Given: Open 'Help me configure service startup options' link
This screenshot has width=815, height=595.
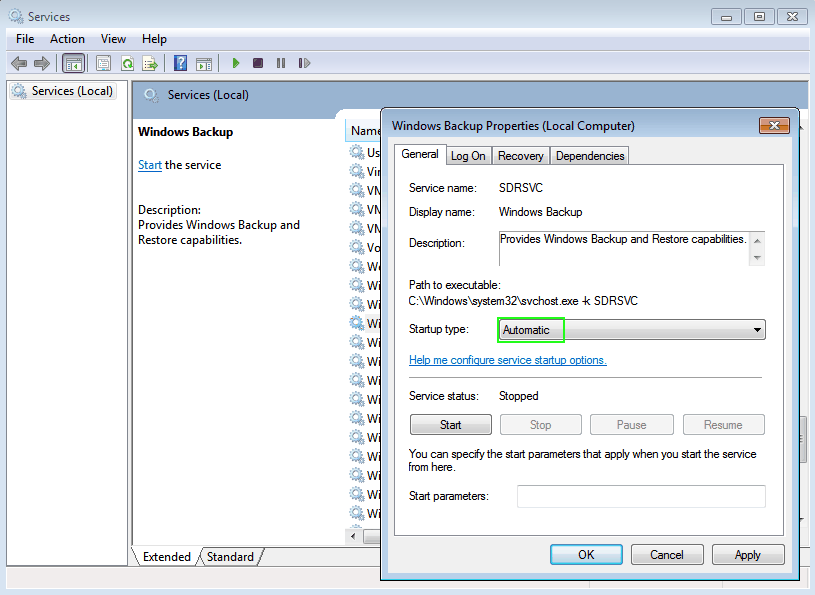Looking at the screenshot, I should click(x=508, y=360).
